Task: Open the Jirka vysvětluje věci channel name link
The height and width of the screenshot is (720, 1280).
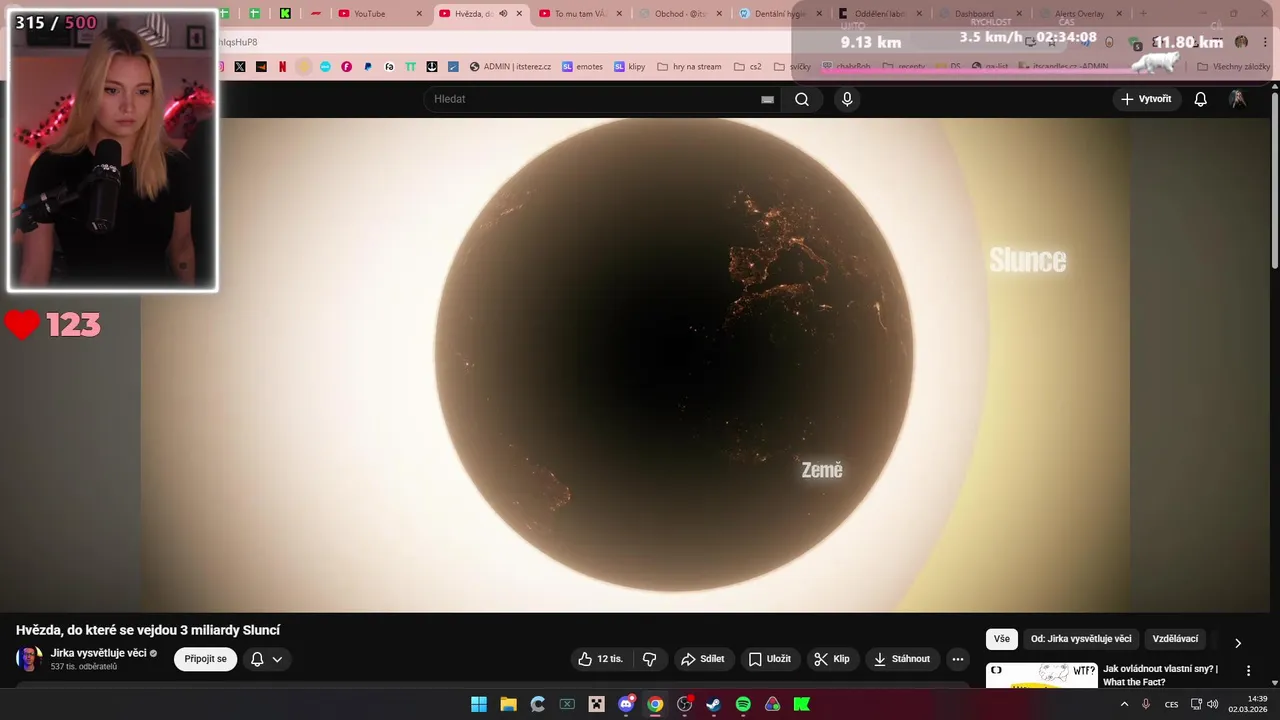Action: [98, 653]
